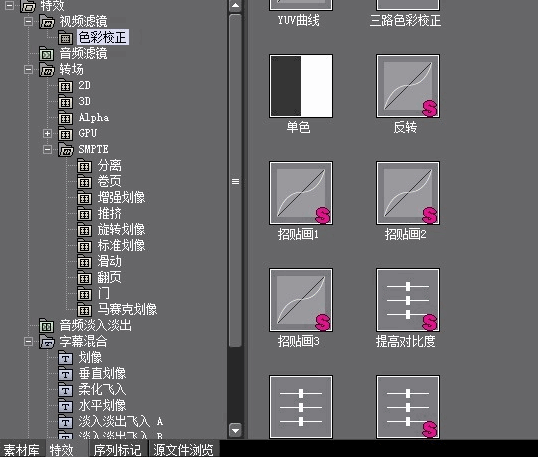Select the 柔化飞入 title mixer item
Viewport: 538px width, 457px height.
coord(102,389)
